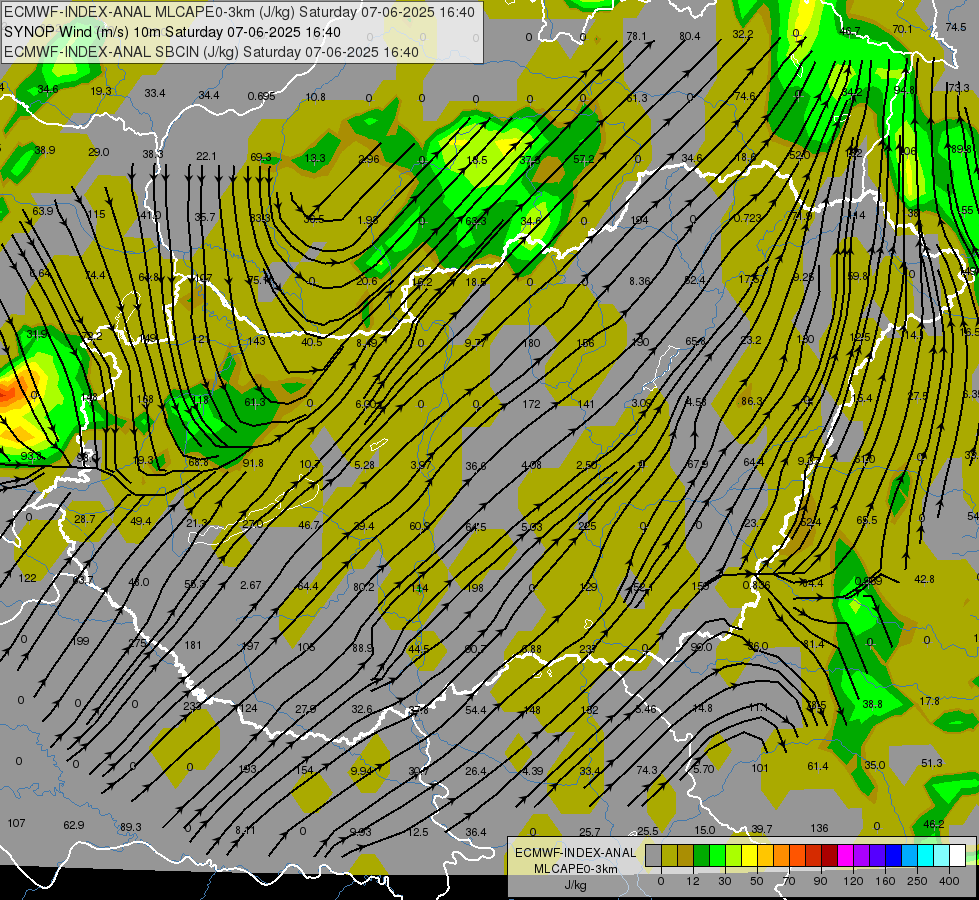Click the MLCAPE0-3km title line in header
This screenshot has width=979, height=900.
coord(239,12)
